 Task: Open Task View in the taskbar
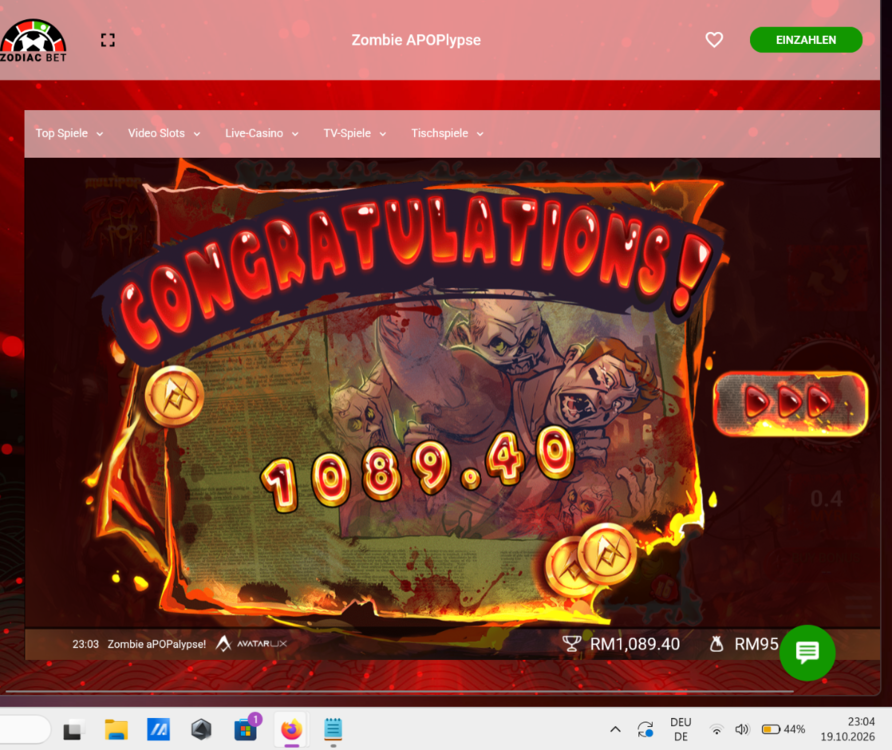[72, 730]
